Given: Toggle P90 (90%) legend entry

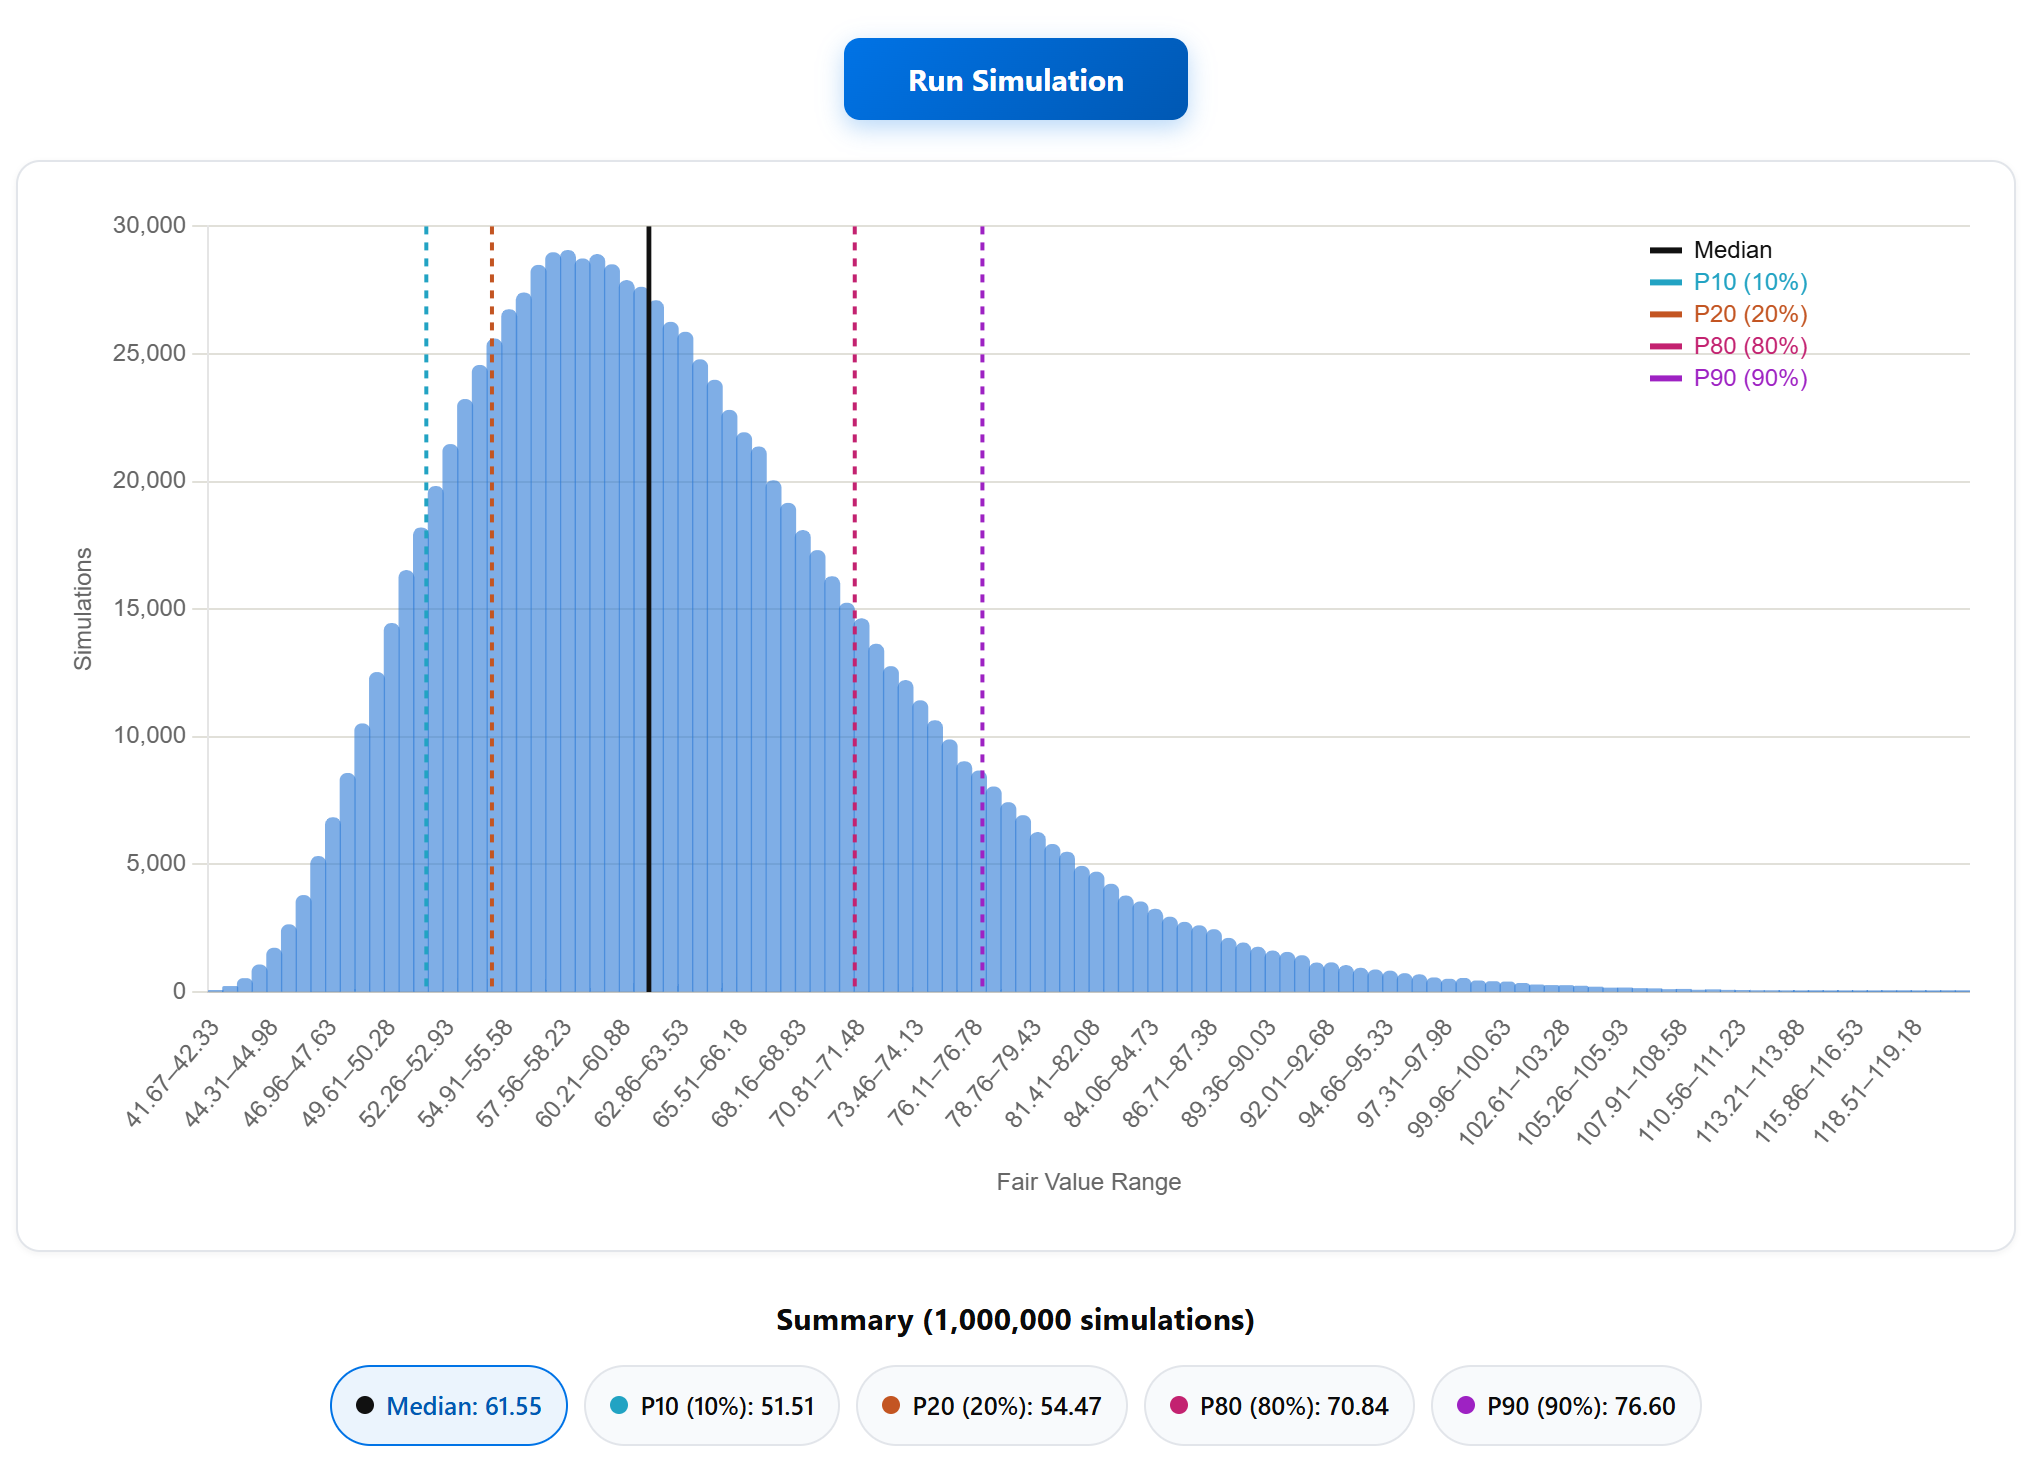Looking at the screenshot, I should pyautogui.click(x=1729, y=378).
